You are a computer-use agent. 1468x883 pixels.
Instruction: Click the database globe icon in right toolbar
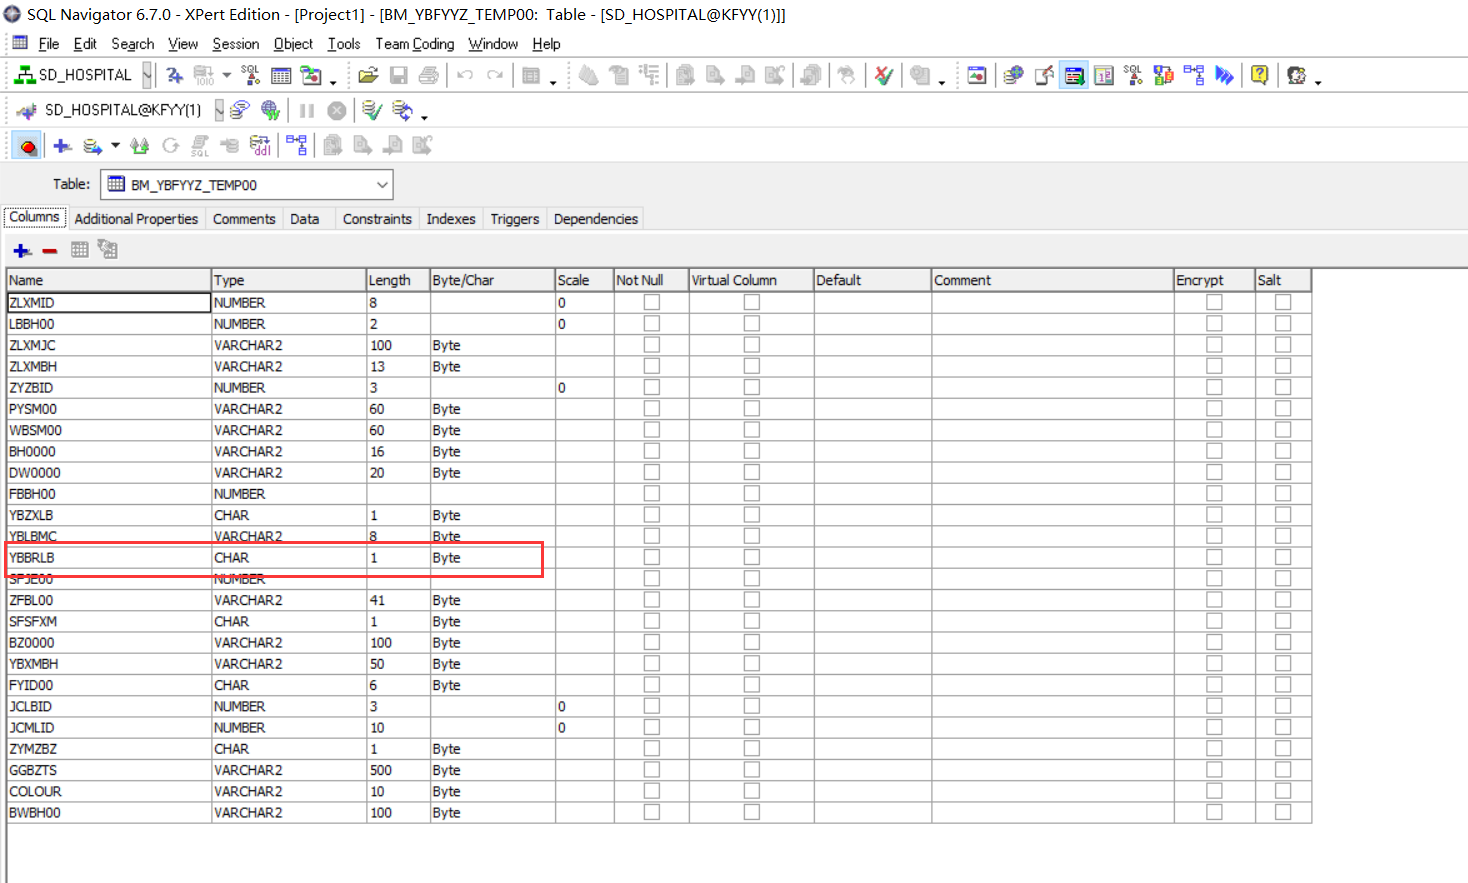point(1013,75)
